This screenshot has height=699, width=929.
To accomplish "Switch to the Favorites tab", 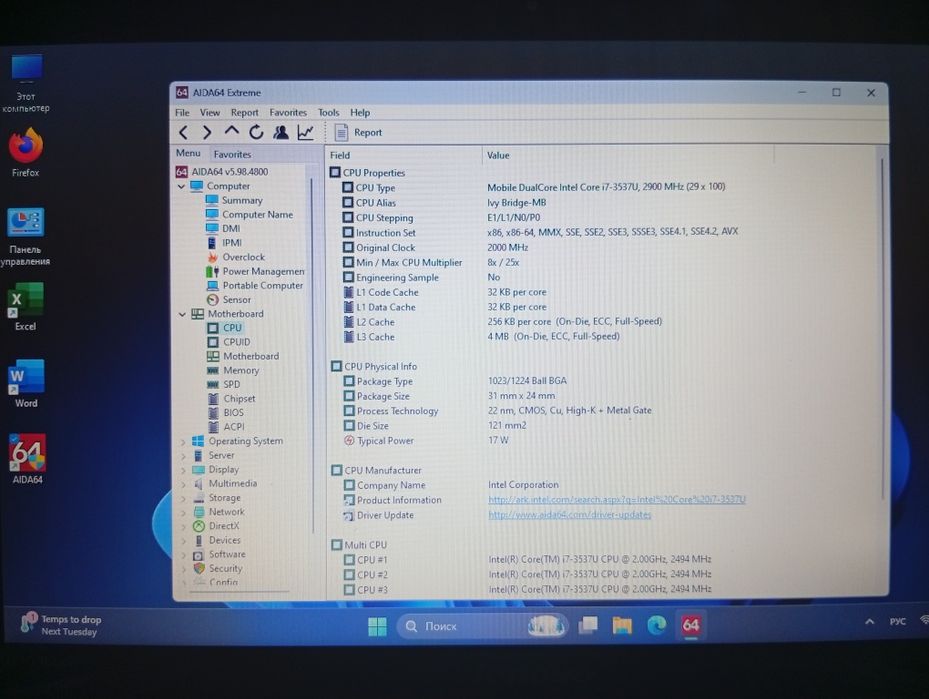I will (x=232, y=155).
